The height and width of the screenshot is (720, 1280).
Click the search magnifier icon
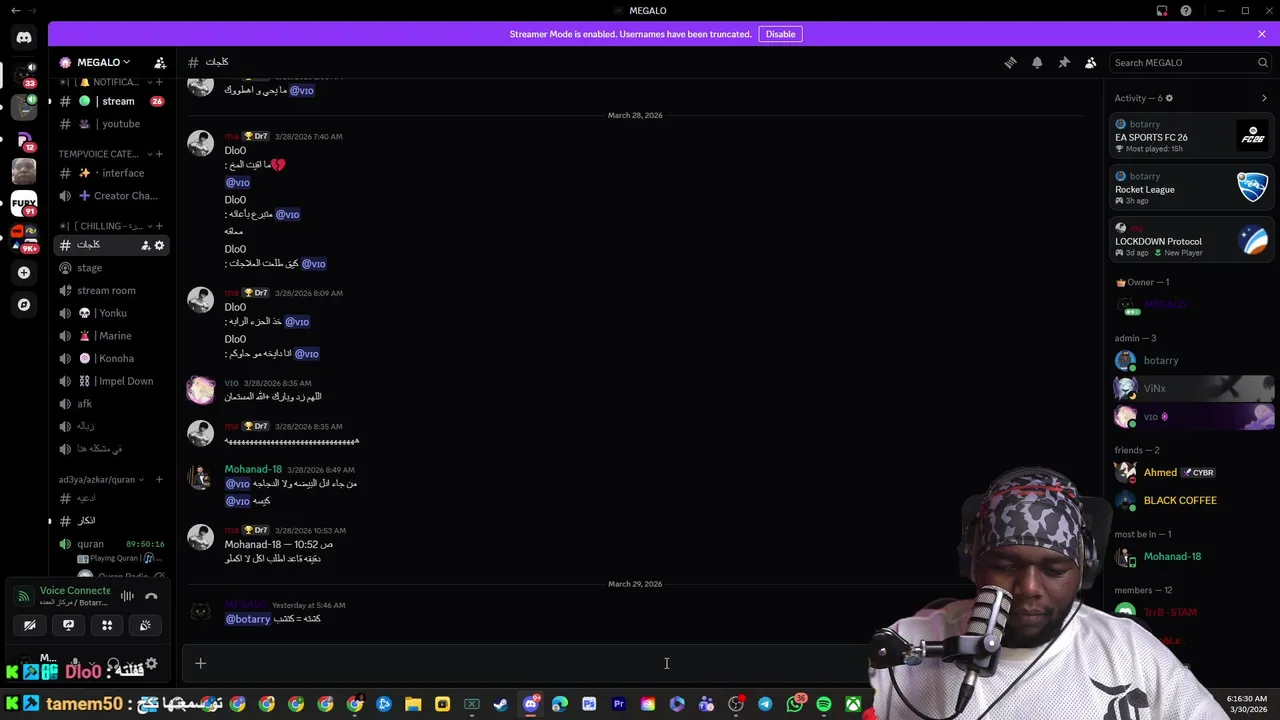(x=1263, y=62)
